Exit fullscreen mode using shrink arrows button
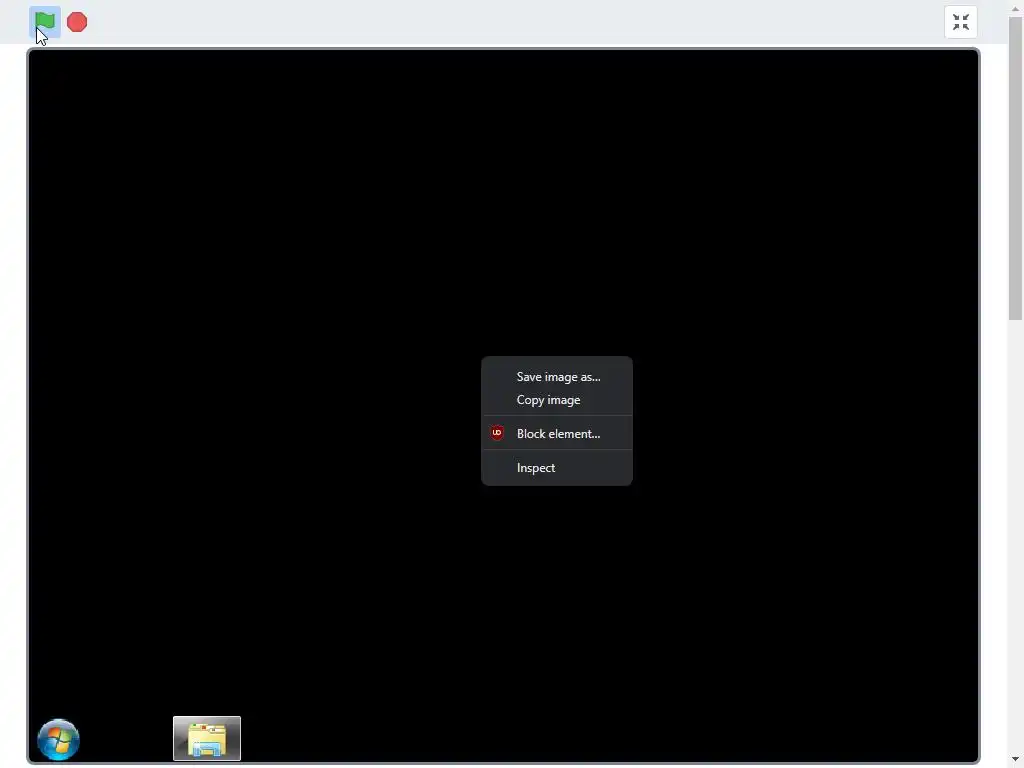The width and height of the screenshot is (1024, 768). (960, 22)
